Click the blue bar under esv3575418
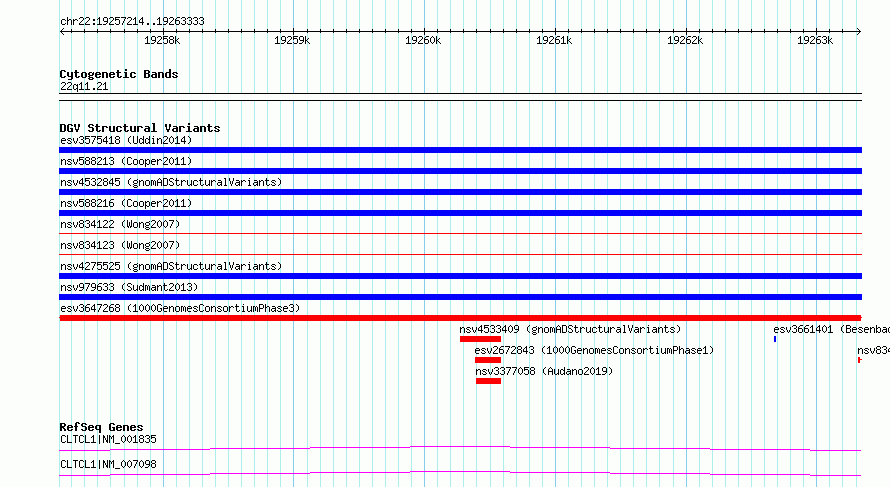This screenshot has width=890, height=487. tap(460, 150)
